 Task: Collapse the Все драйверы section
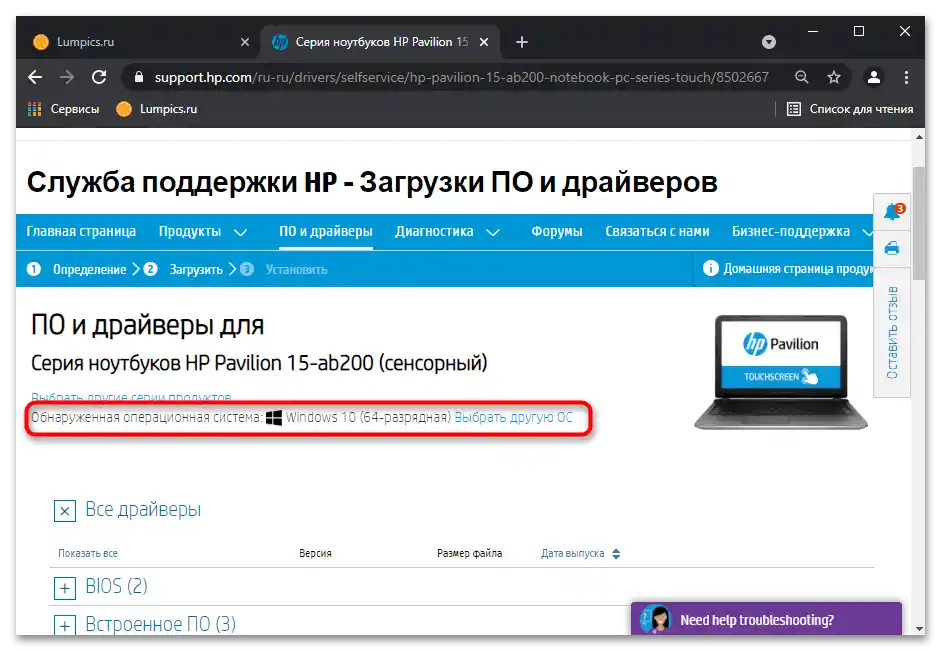(x=65, y=511)
